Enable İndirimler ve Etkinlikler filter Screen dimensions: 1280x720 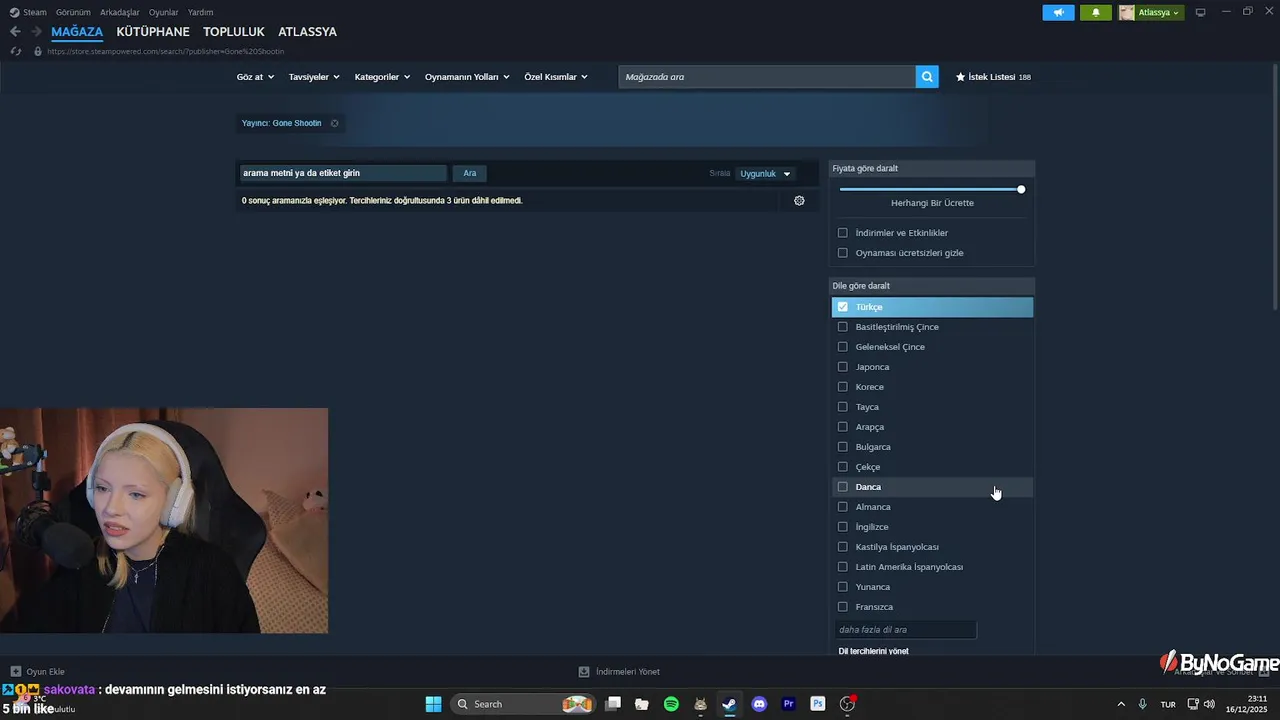(843, 233)
